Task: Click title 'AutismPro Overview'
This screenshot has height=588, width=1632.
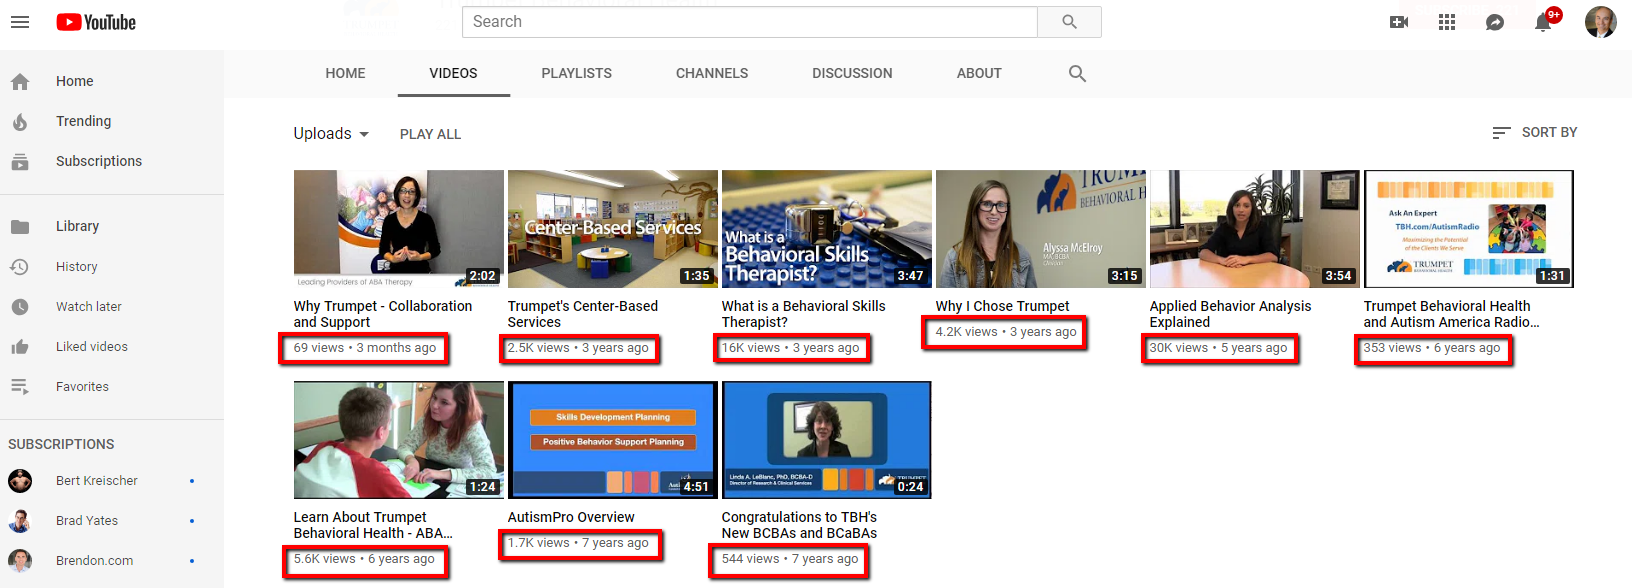Action: coord(571,517)
